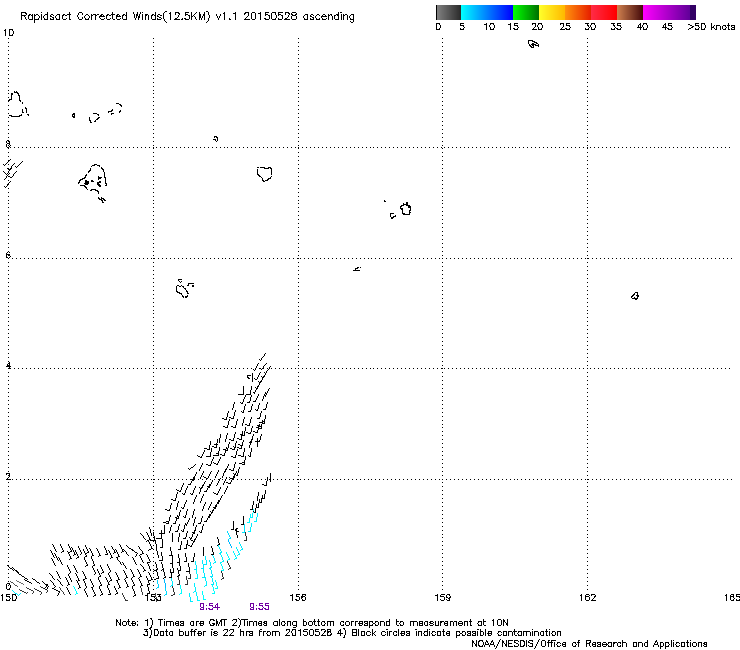
Task: Click the longitude label '156' on bottom axis
Action: pos(298,598)
